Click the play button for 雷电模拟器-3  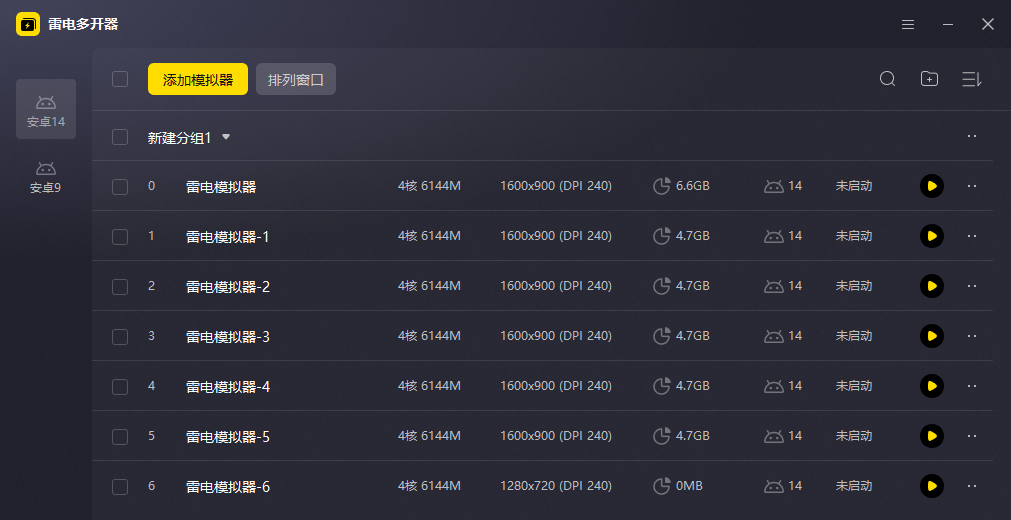(932, 336)
